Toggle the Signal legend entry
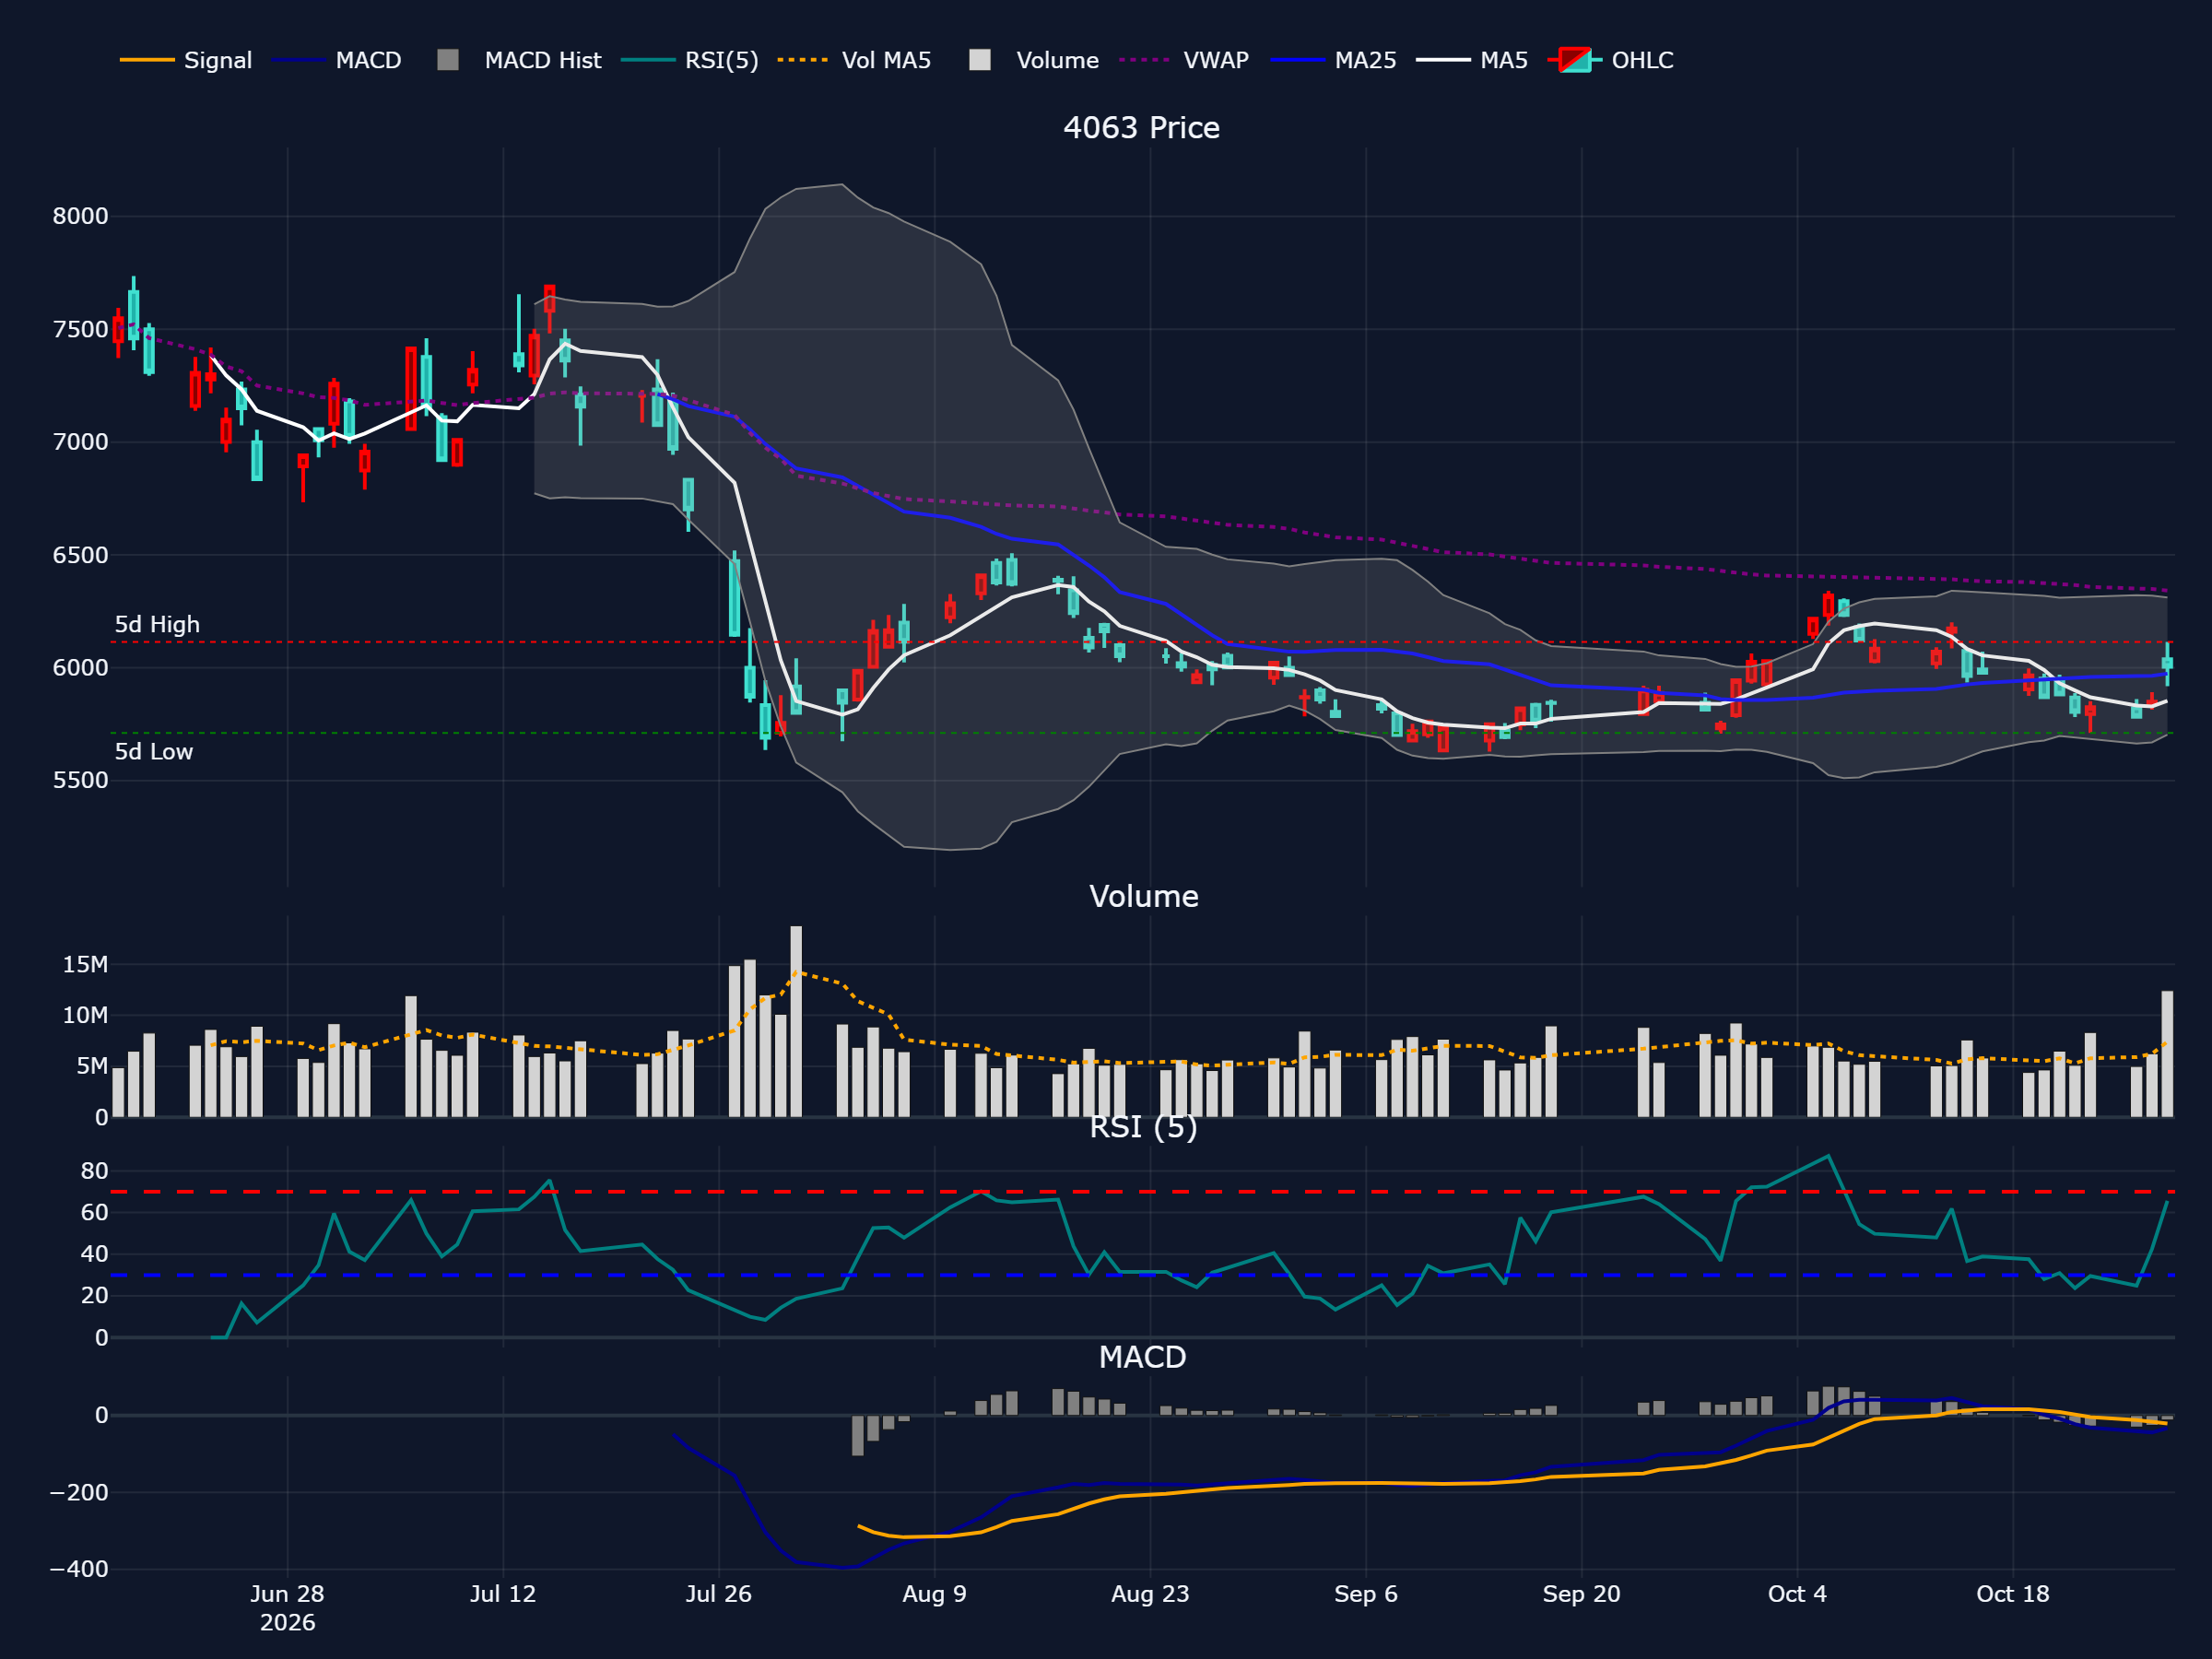The image size is (2212, 1659). coord(186,60)
